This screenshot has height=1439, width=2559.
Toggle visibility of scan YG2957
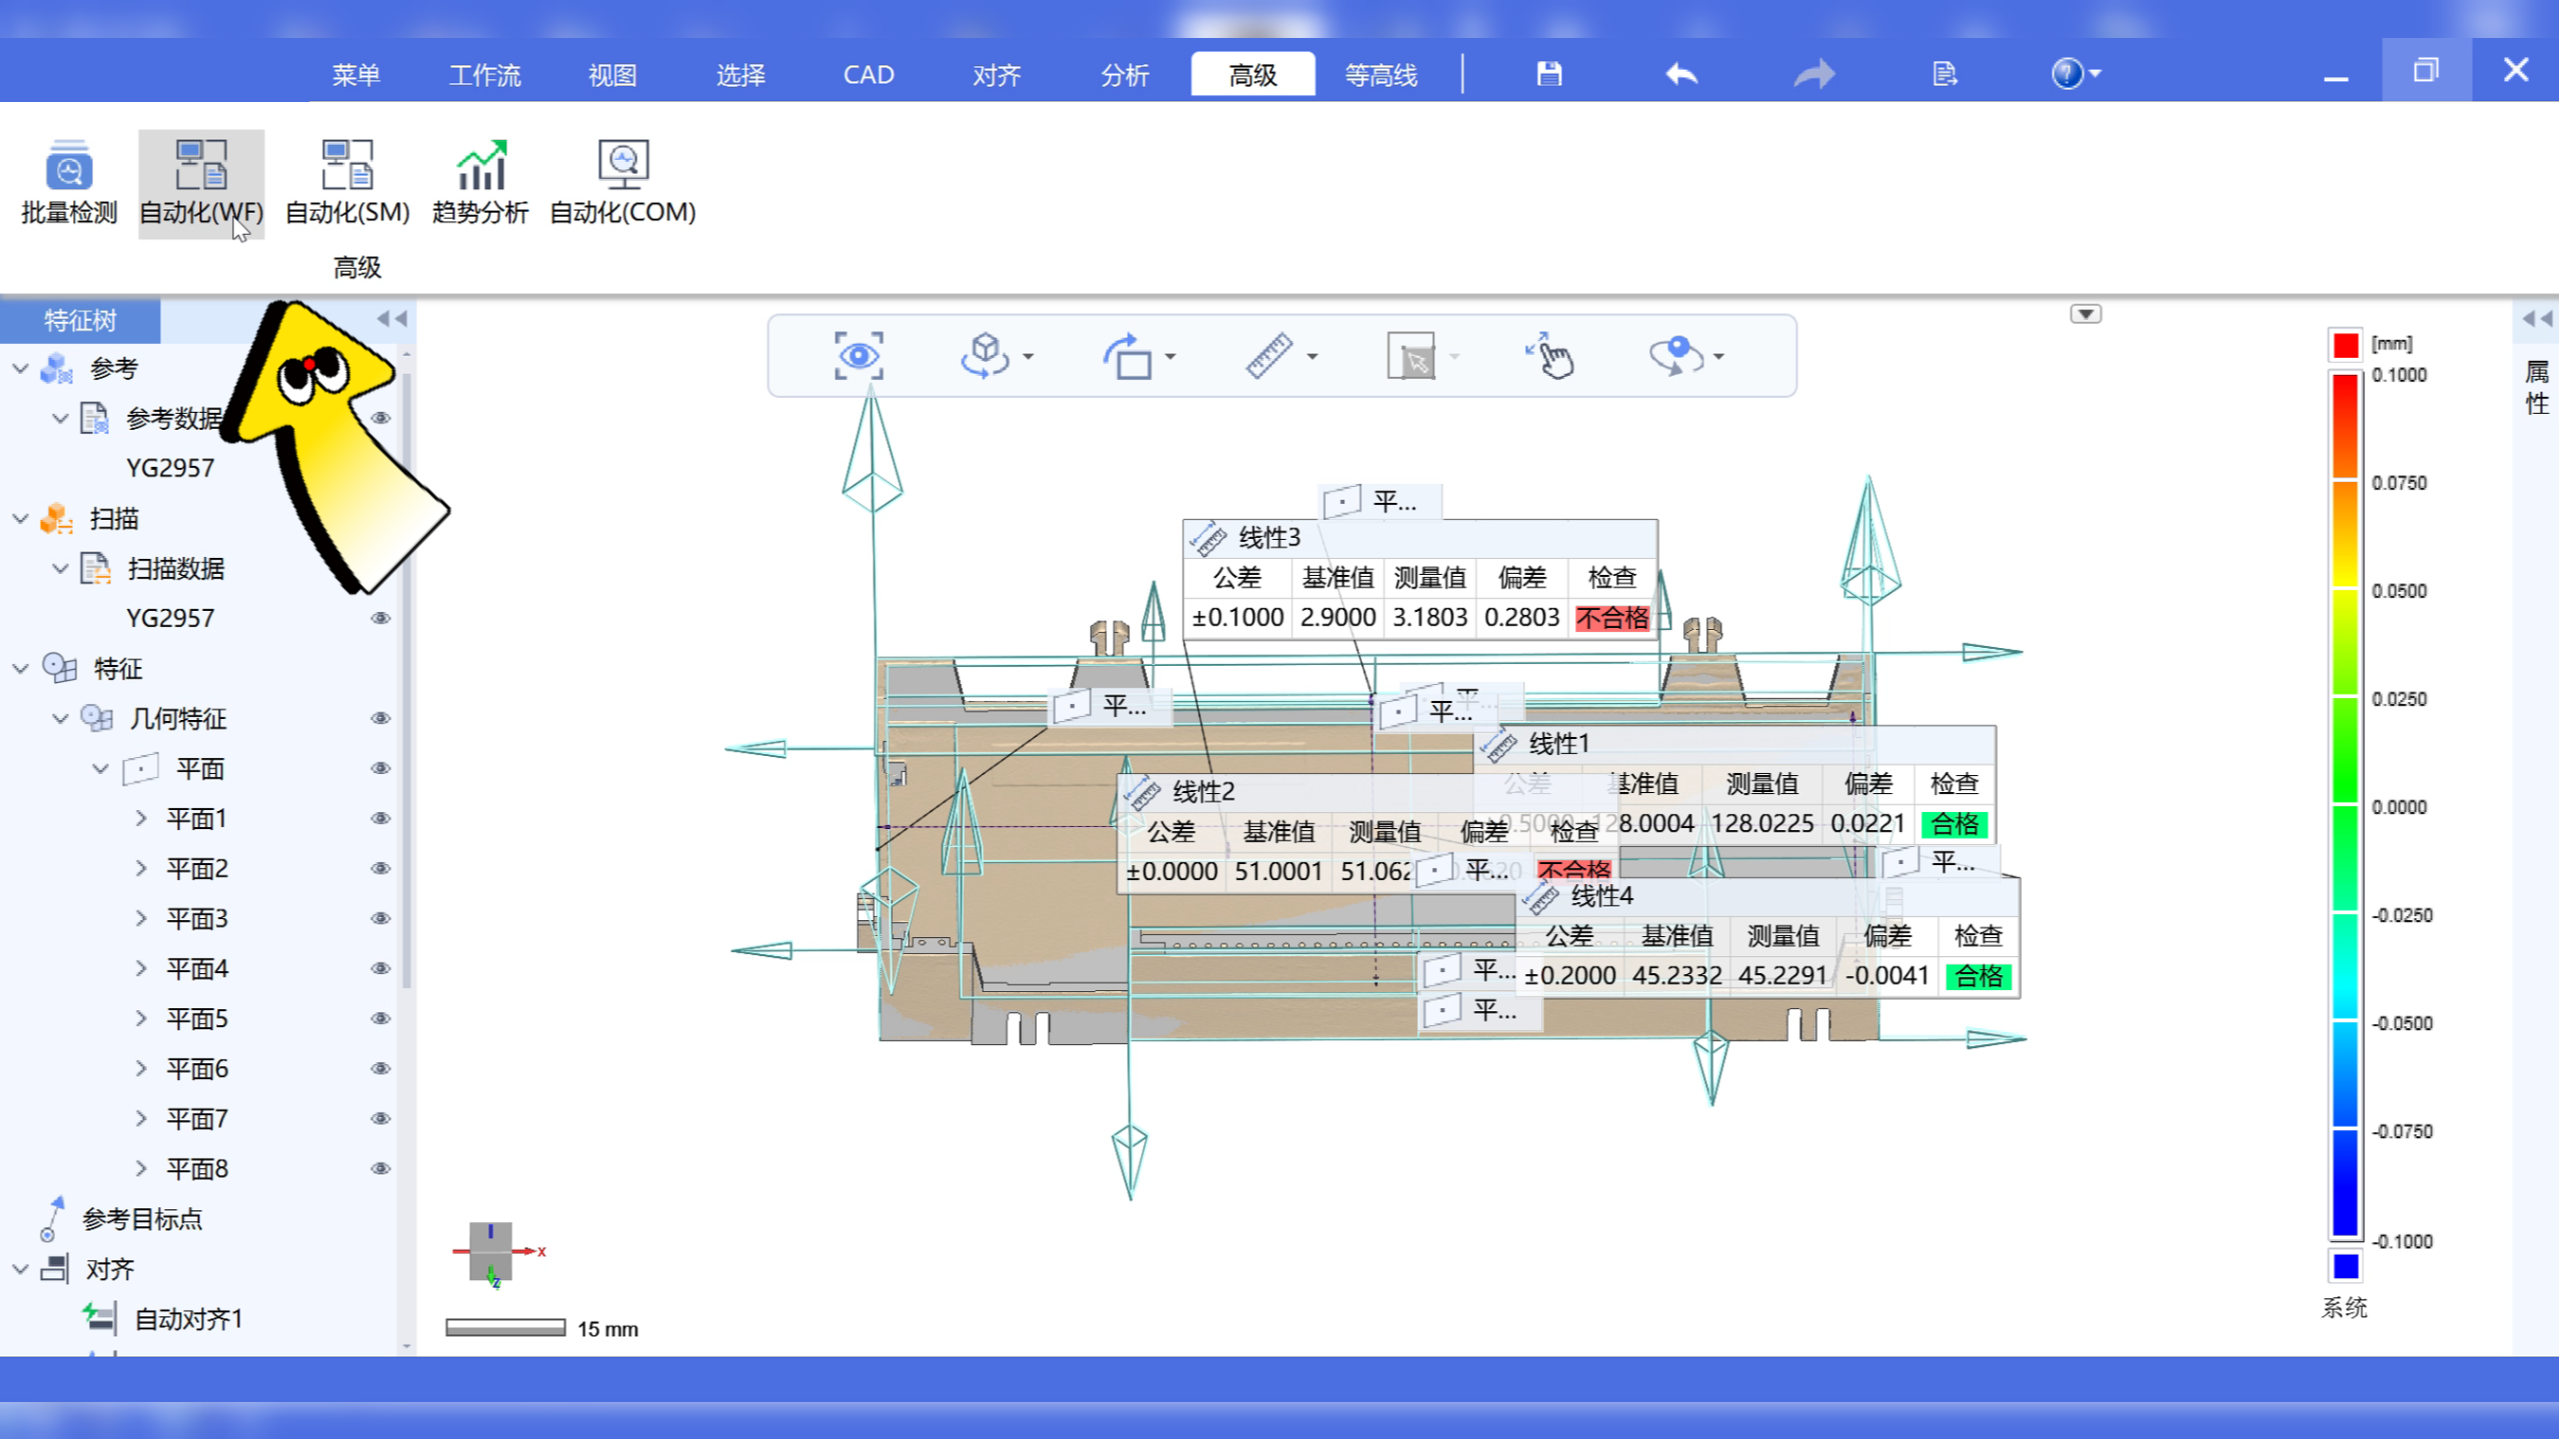tap(381, 618)
